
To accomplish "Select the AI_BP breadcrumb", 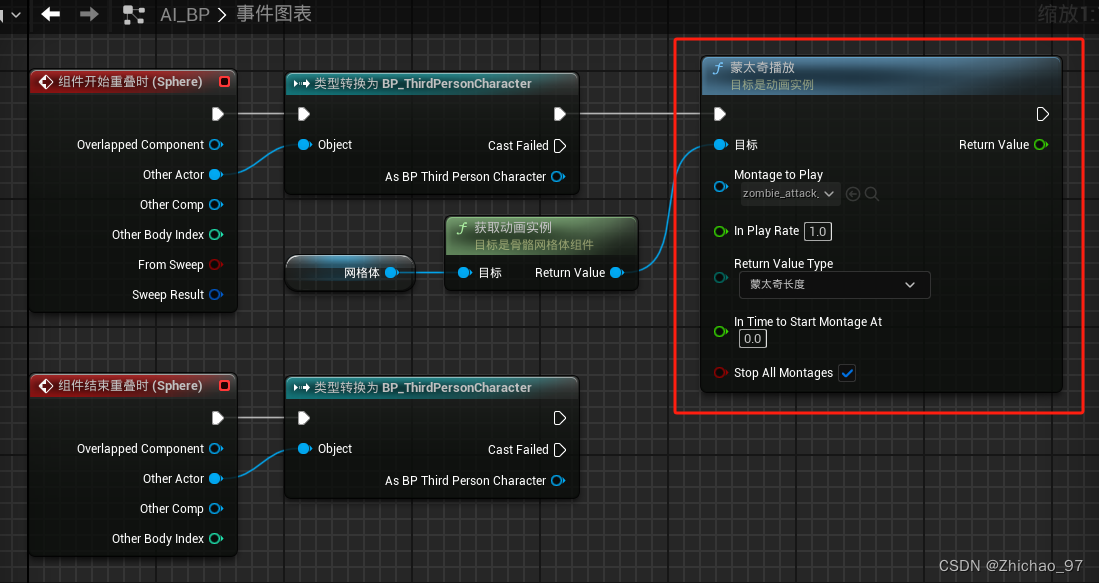I will pos(182,14).
